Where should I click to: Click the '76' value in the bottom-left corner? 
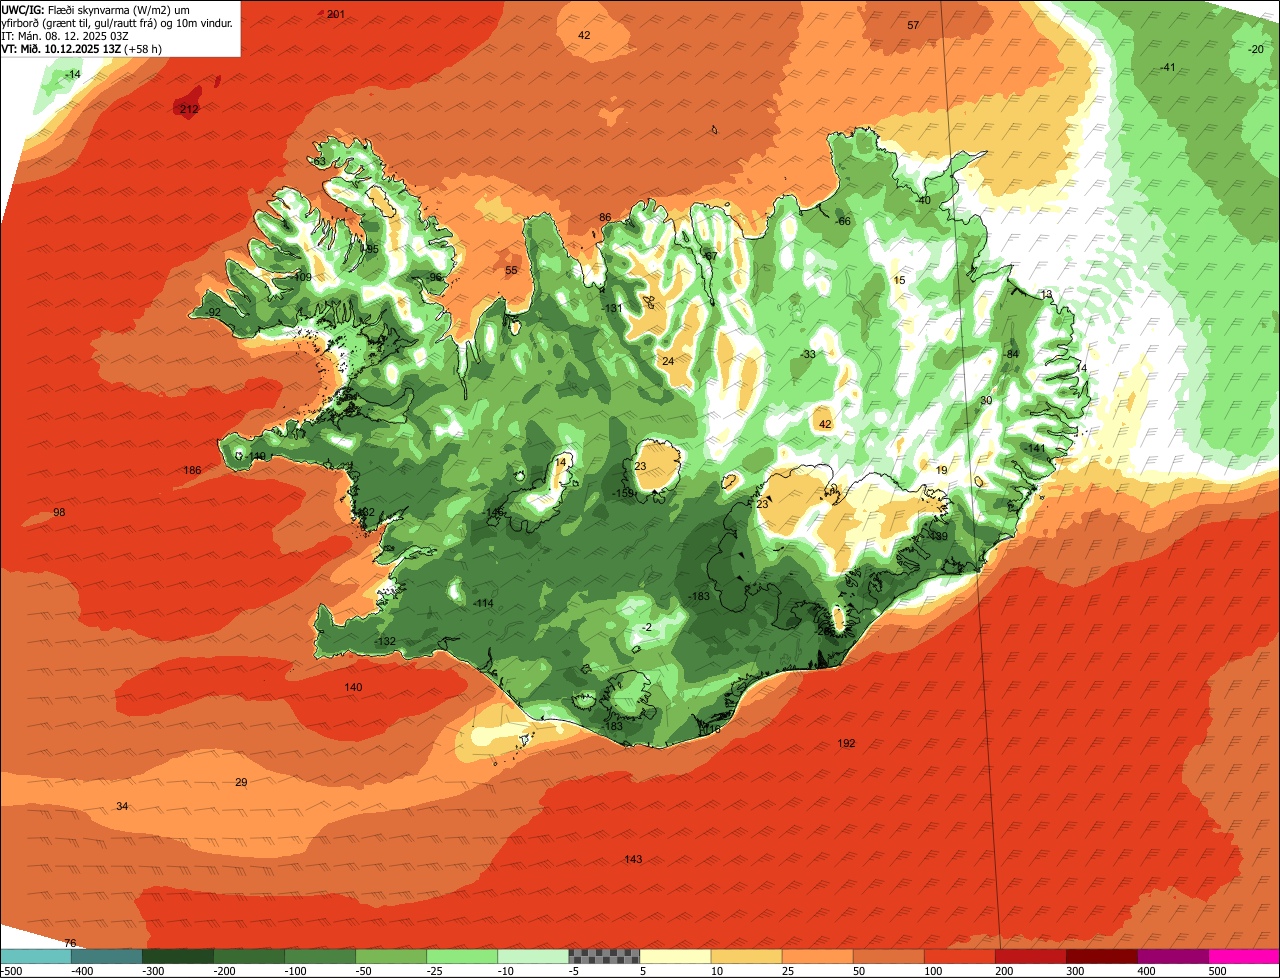[70, 944]
